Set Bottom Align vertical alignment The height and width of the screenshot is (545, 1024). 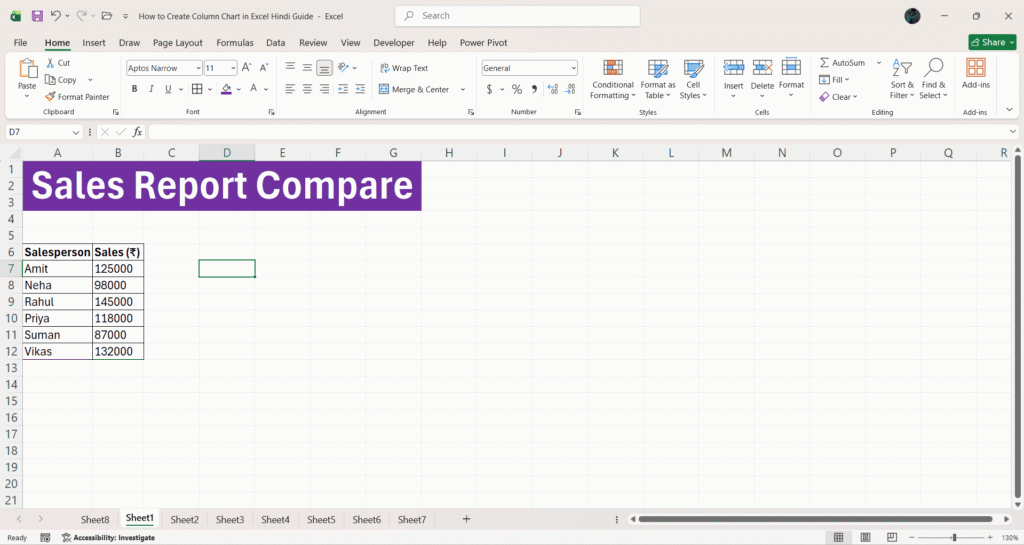coord(325,67)
